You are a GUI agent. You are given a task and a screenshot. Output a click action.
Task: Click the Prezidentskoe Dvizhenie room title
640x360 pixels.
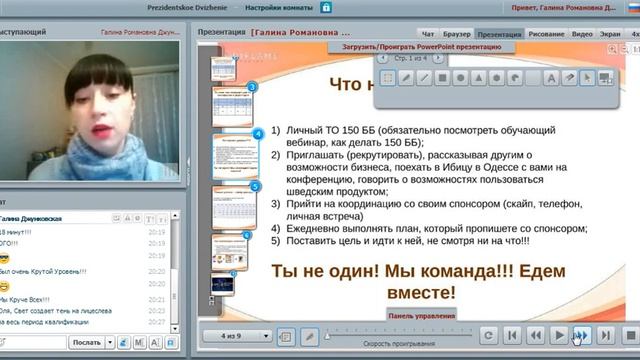coord(187,7)
